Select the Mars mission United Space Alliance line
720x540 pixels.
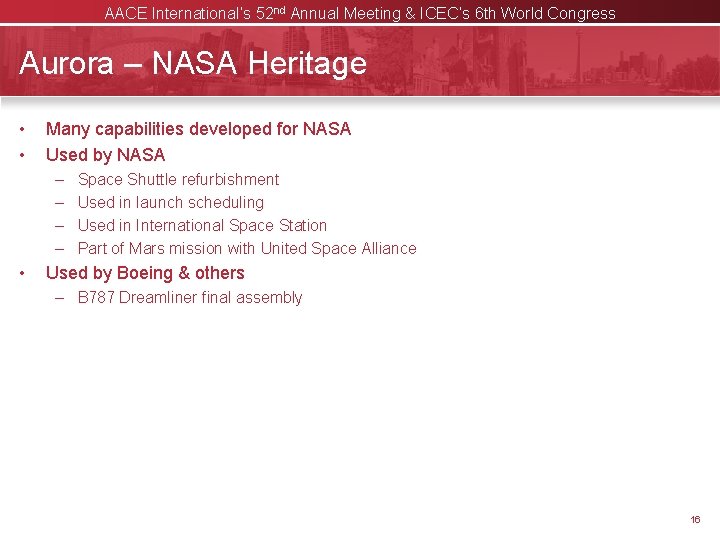tap(247, 248)
